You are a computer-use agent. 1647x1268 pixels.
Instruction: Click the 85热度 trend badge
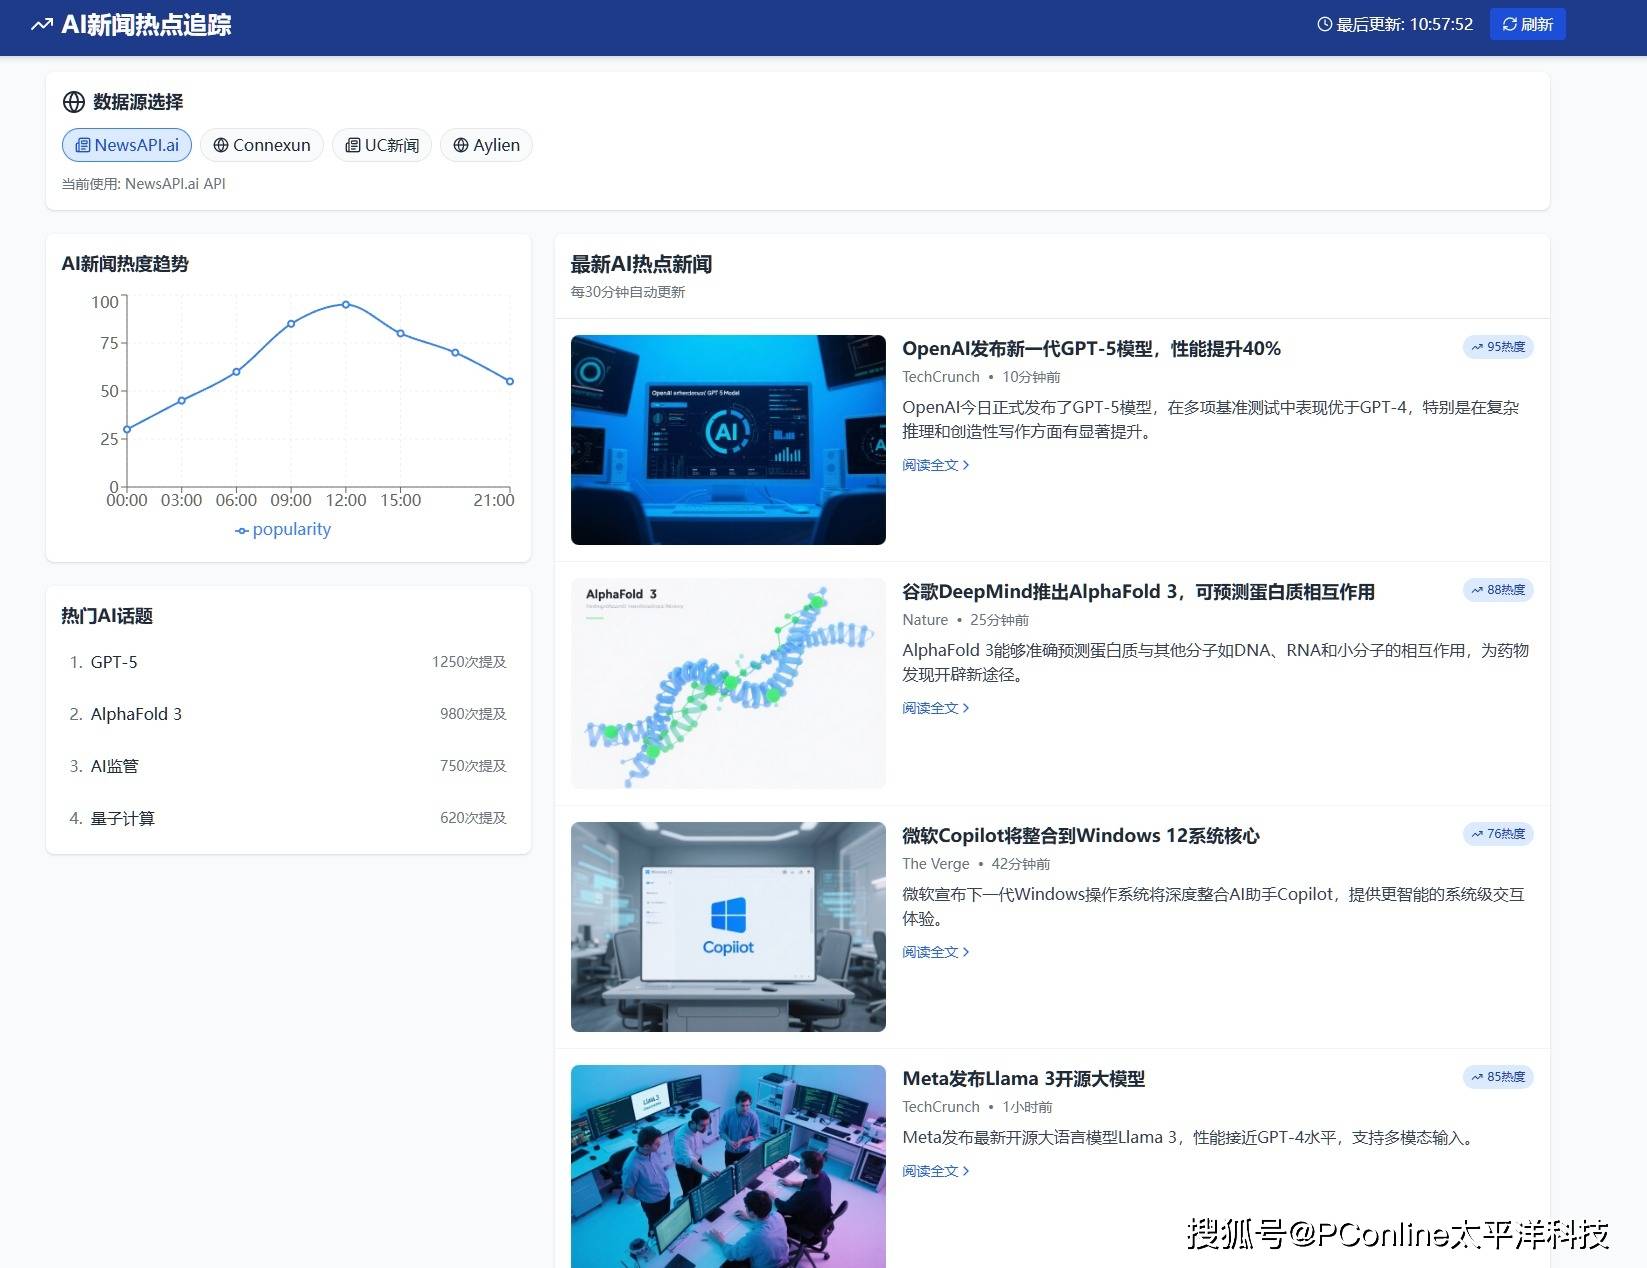coord(1497,1077)
